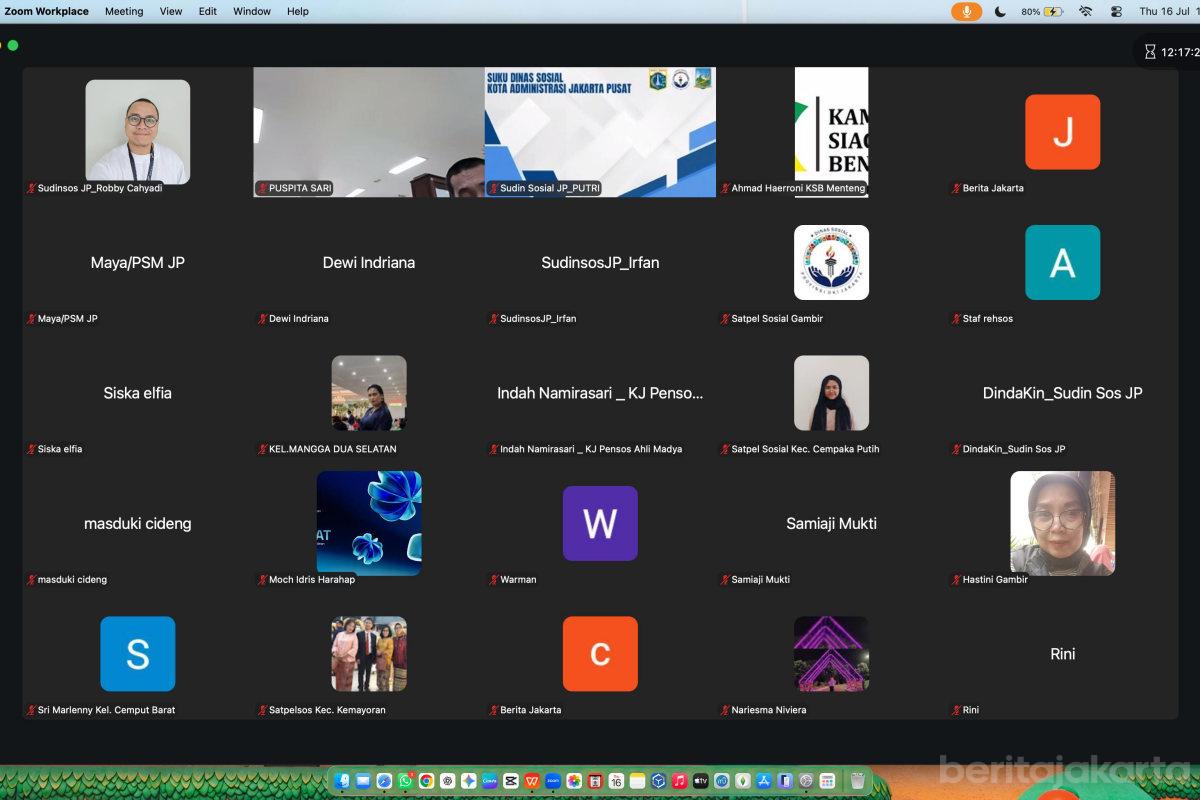The width and height of the screenshot is (1200, 800).
Task: Click muted mic icon beside PUSPITA SARI
Action: (262, 188)
